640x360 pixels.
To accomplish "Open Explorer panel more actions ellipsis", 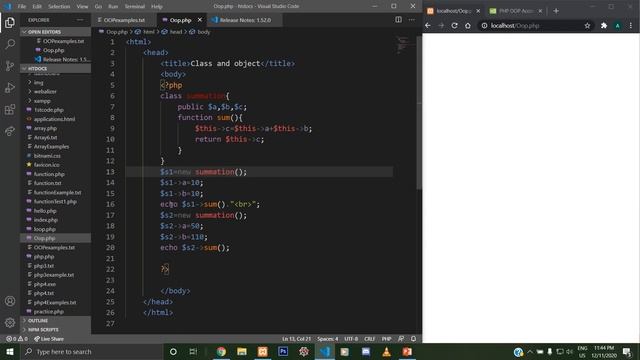I will tap(80, 20).
